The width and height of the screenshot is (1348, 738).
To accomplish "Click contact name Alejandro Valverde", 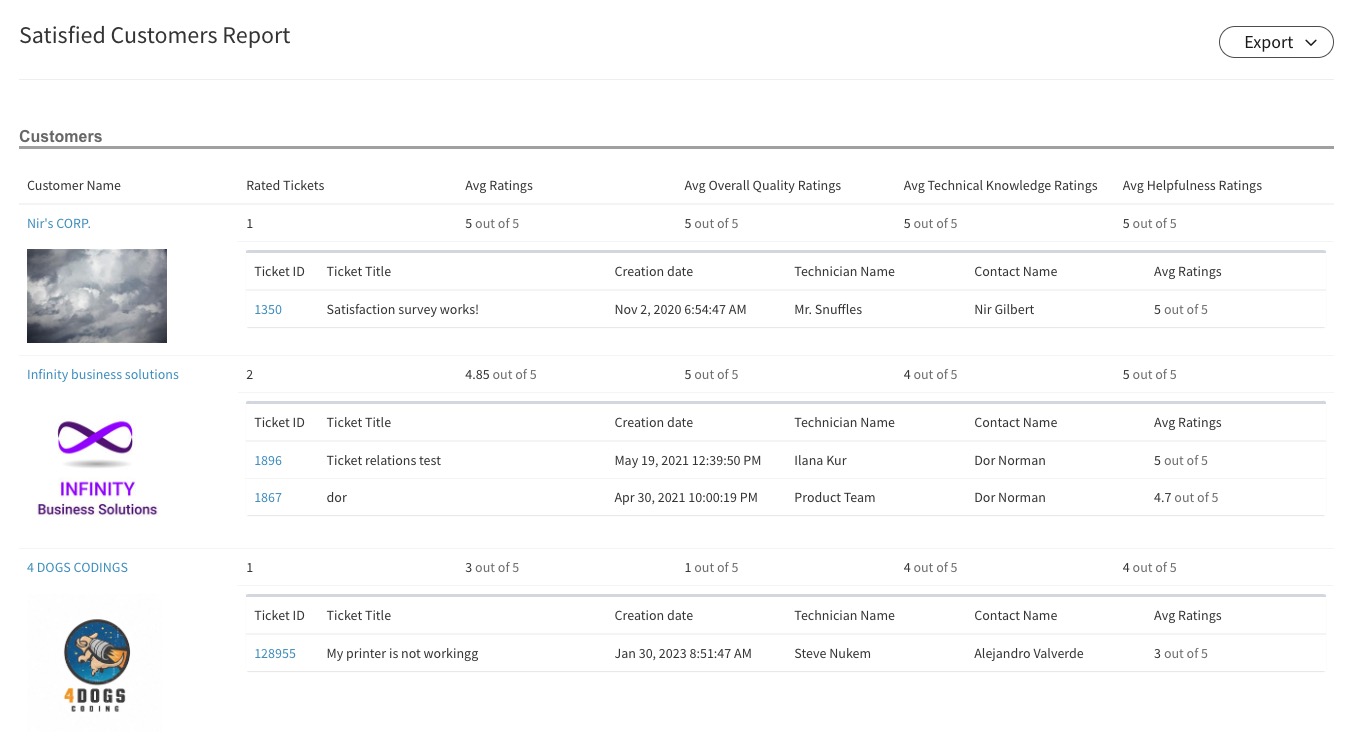I will [1029, 654].
